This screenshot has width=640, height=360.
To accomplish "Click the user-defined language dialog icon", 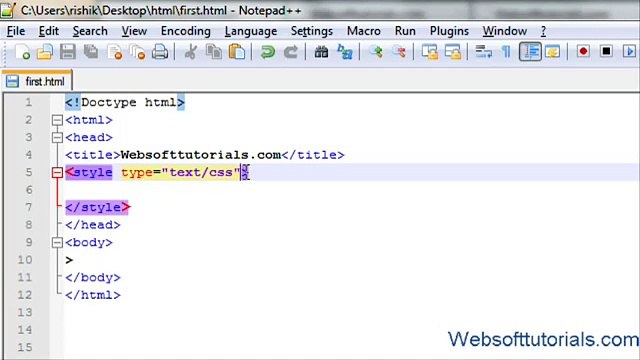I will 553,52.
